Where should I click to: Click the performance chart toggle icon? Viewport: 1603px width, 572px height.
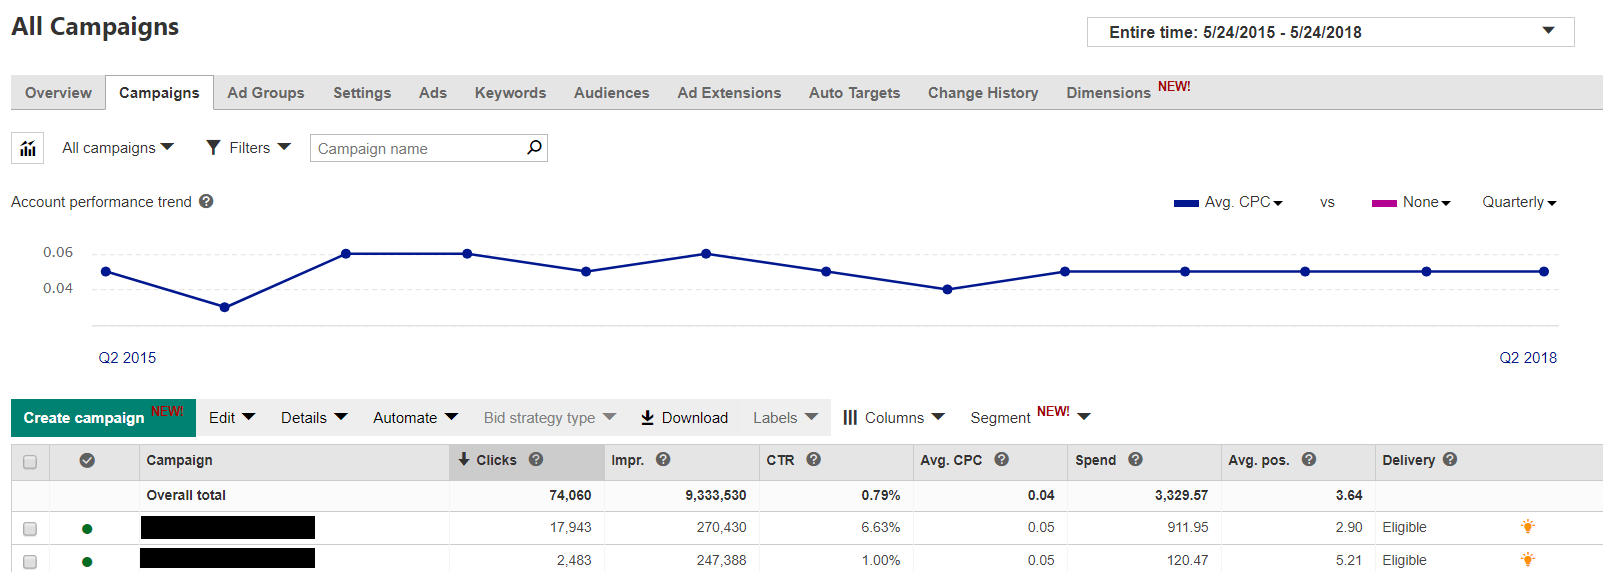27,148
